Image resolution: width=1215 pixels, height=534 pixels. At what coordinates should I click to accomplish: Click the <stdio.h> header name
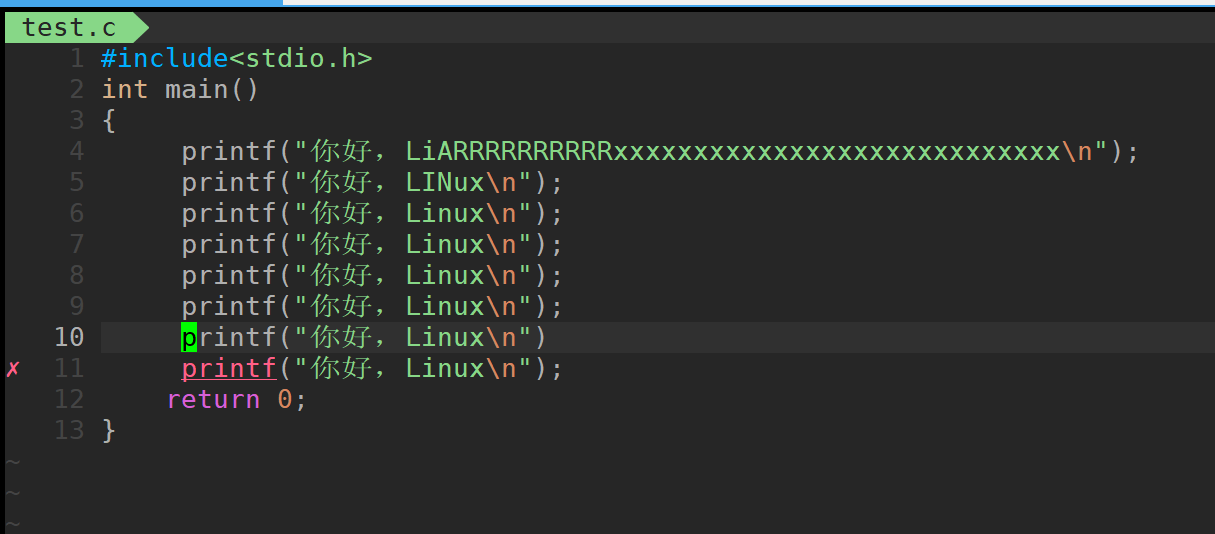(301, 58)
